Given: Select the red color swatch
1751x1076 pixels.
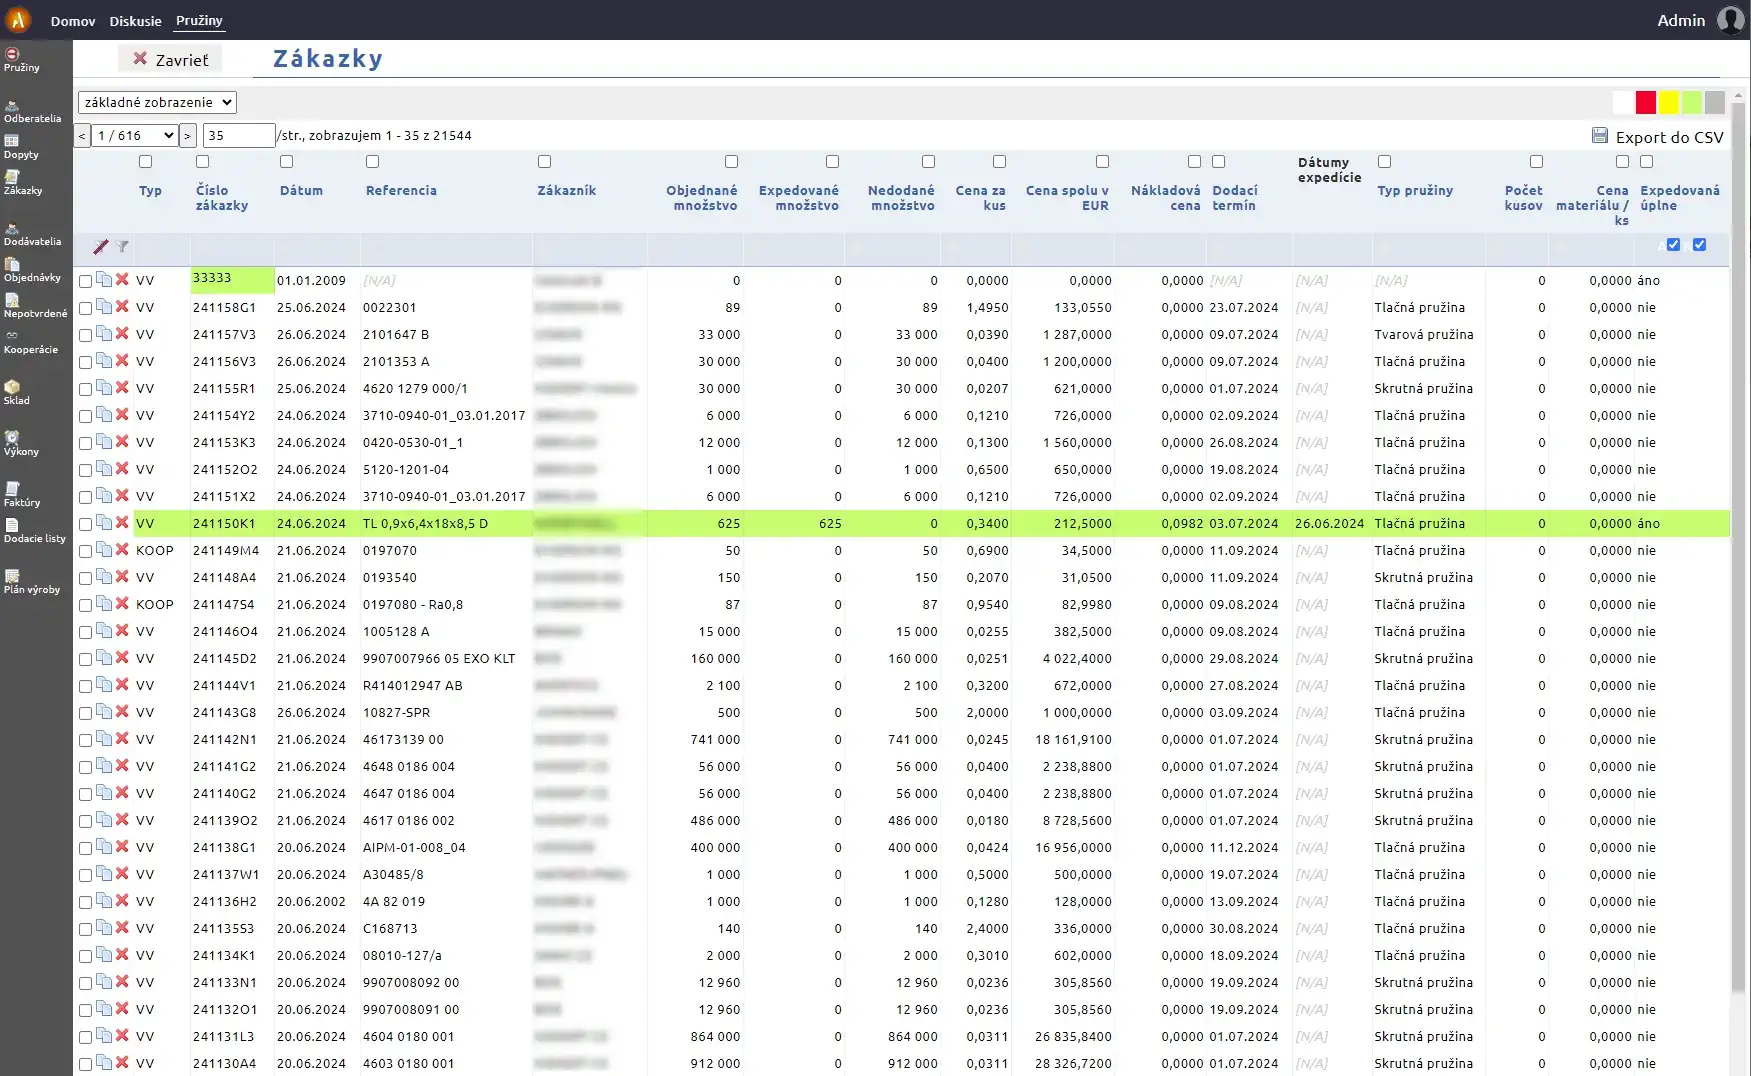Looking at the screenshot, I should [1645, 102].
